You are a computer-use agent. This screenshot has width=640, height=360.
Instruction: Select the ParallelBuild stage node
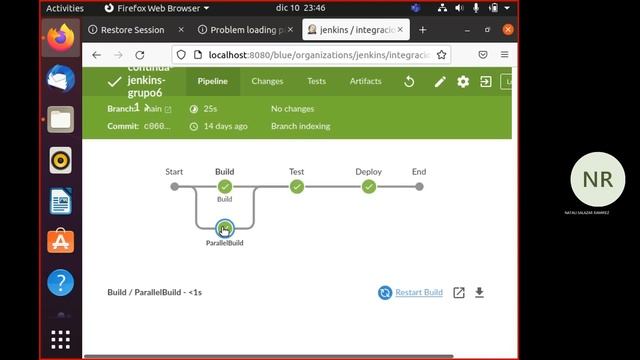tap(224, 229)
